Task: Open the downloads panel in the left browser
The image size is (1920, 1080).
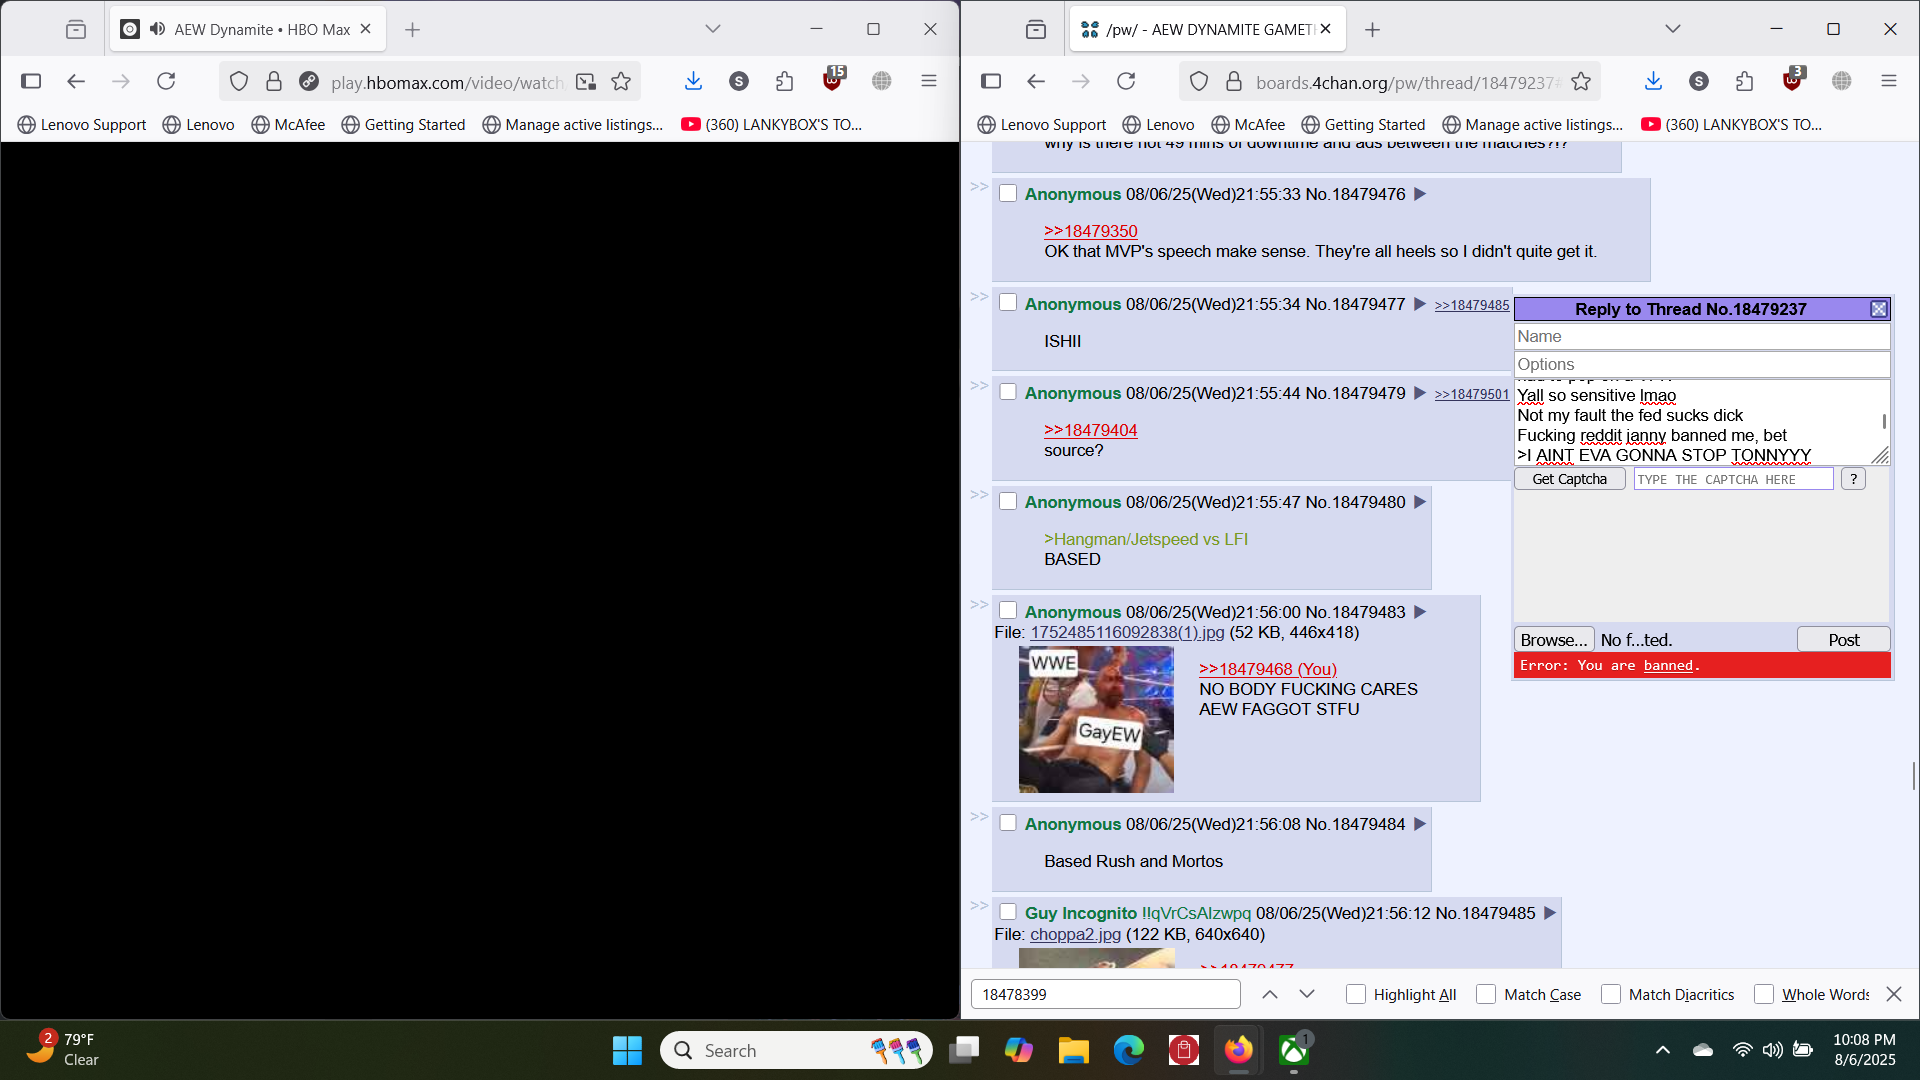Action: (693, 82)
